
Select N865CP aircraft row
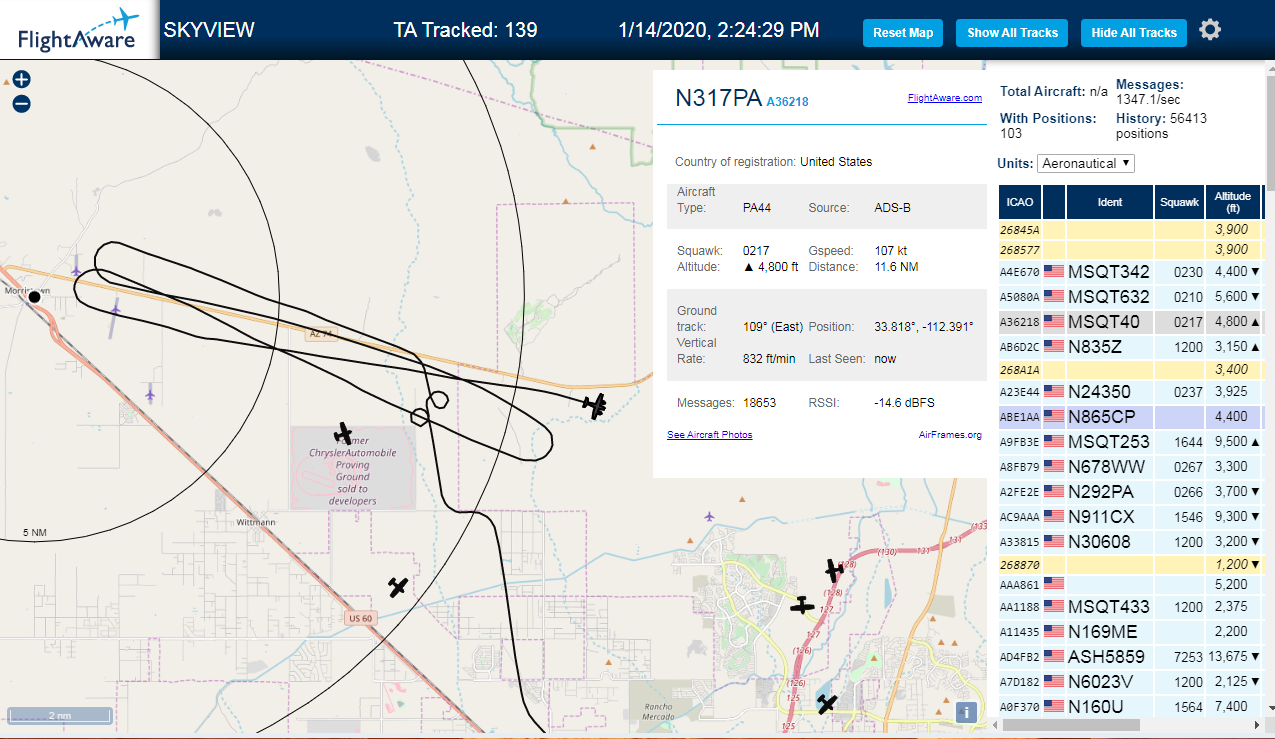(x=1130, y=417)
